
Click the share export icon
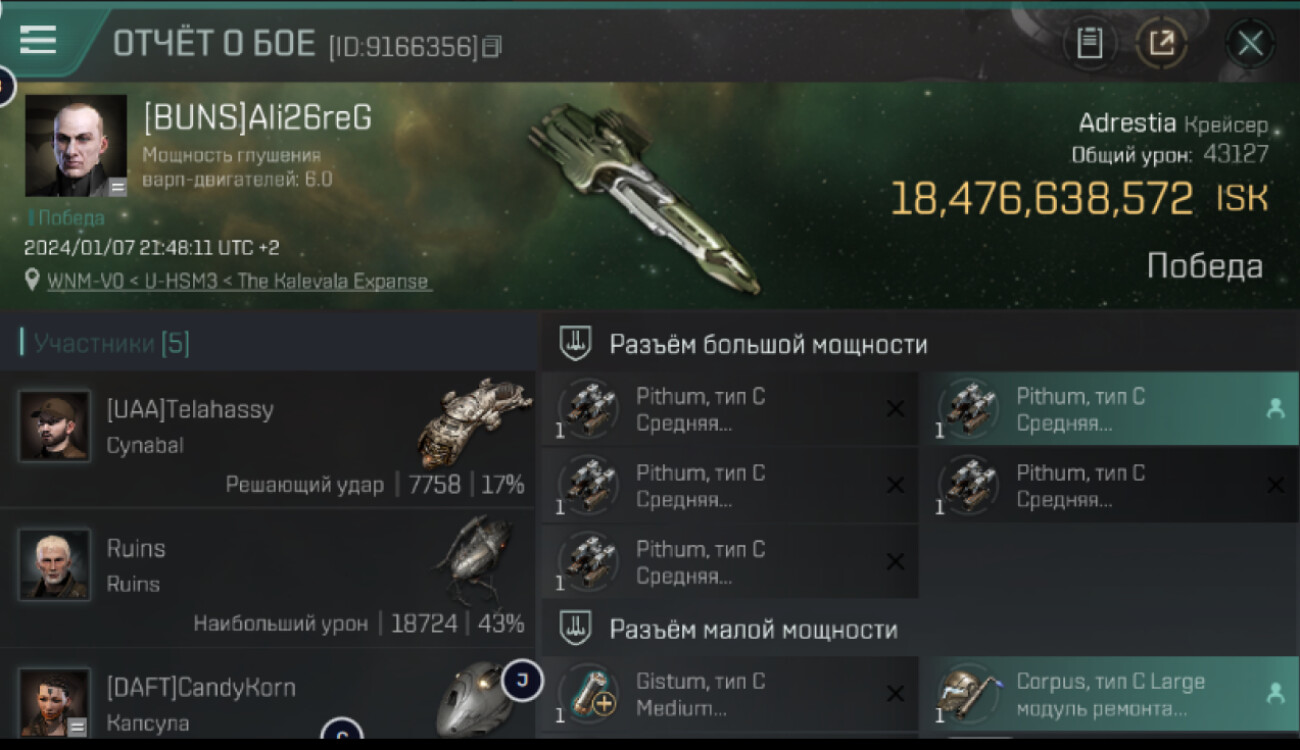click(1161, 43)
